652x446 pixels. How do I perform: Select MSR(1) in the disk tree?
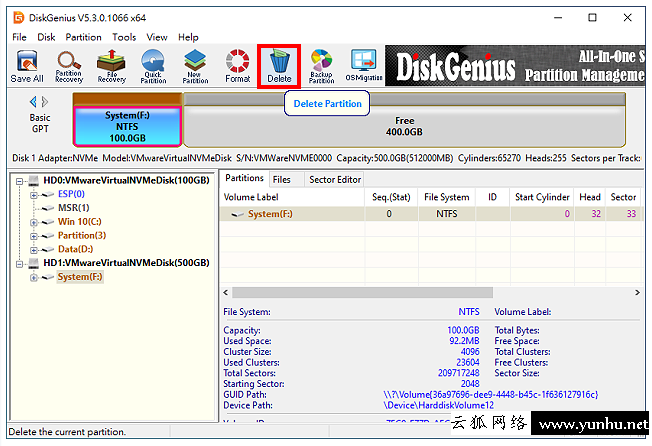[74, 208]
